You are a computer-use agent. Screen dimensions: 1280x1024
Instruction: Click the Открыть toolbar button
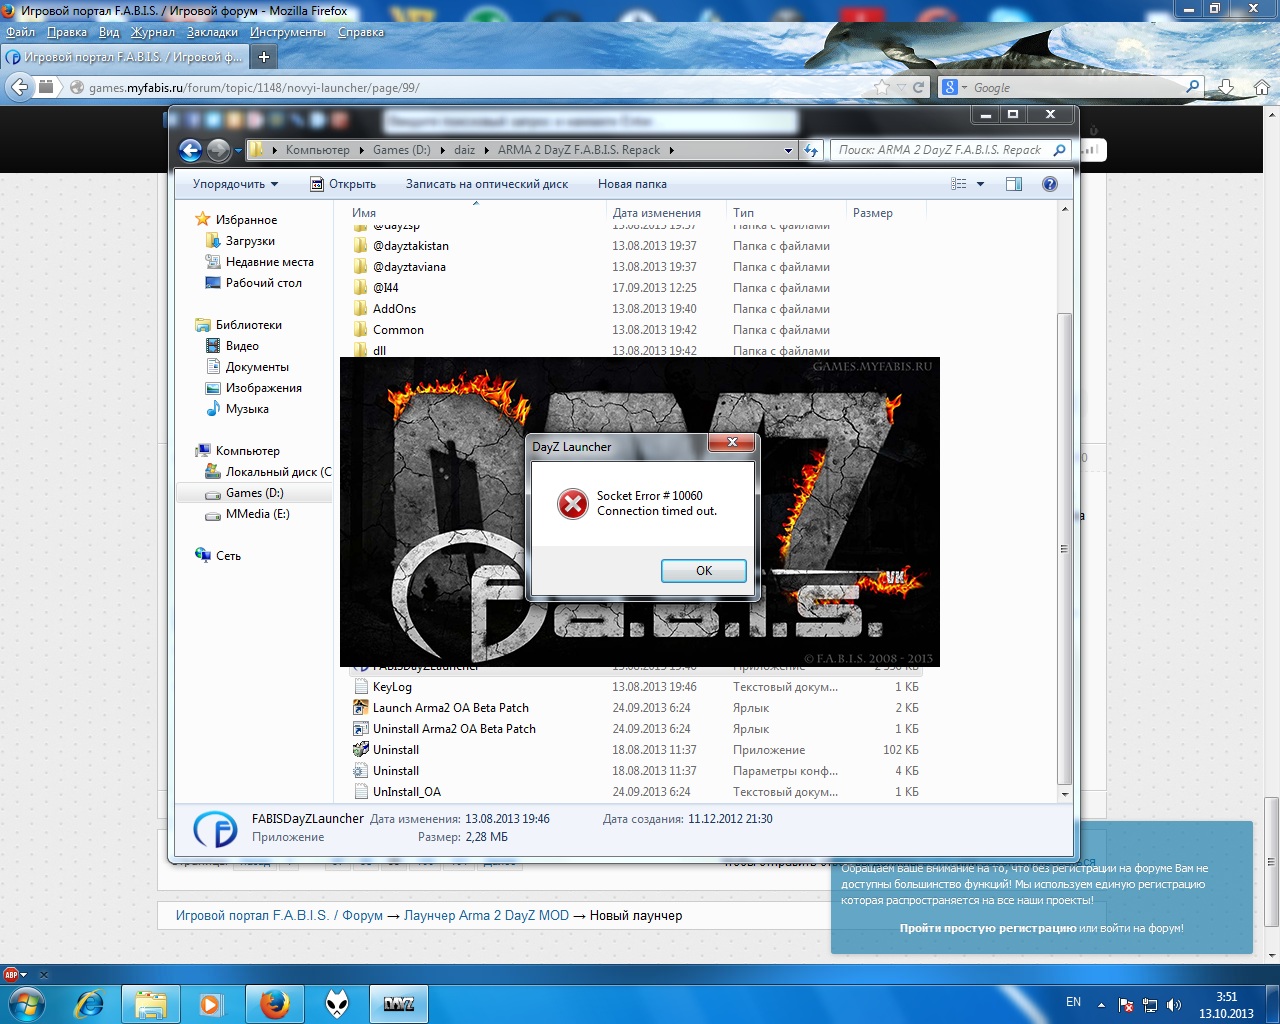point(343,184)
